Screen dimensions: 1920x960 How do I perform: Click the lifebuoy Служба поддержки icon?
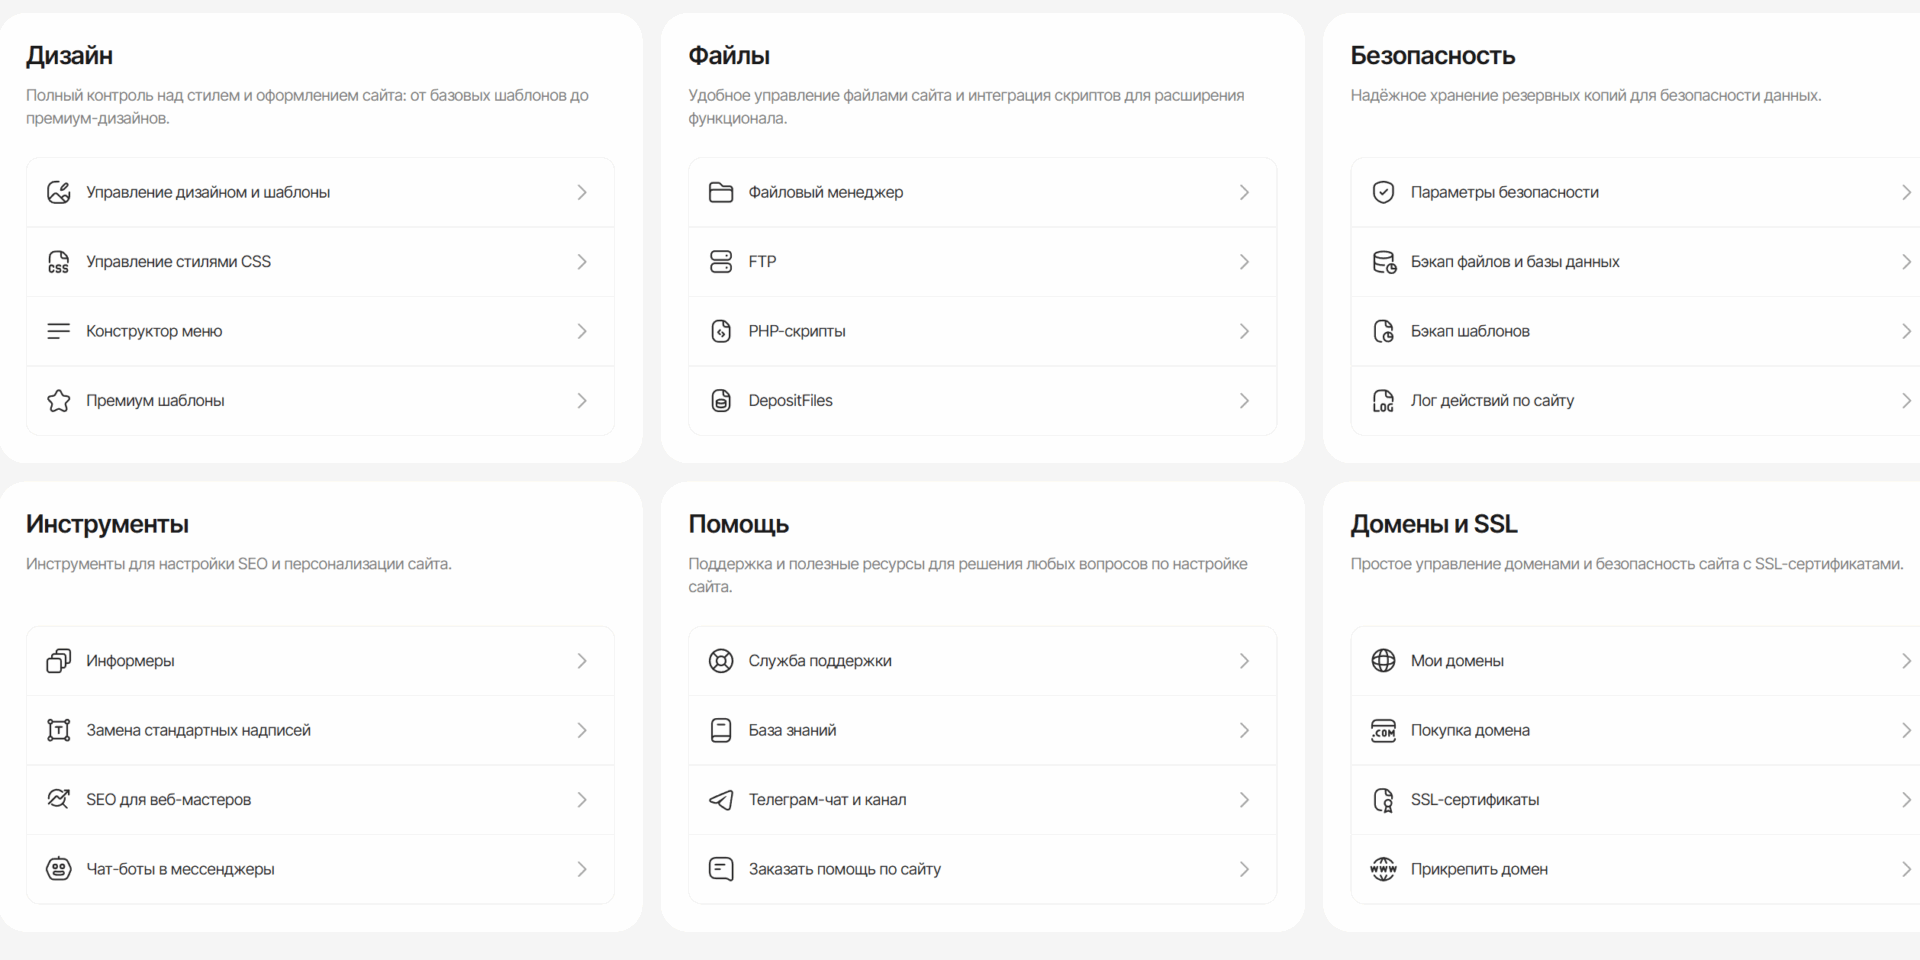[721, 661]
